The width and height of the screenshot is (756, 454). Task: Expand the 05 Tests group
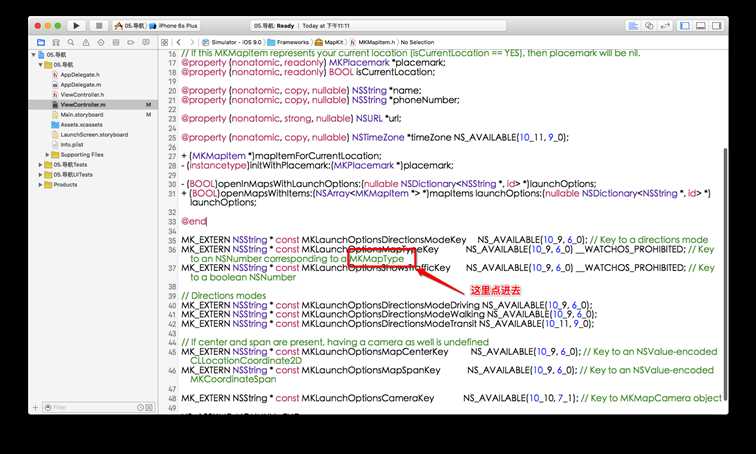tap(40, 165)
